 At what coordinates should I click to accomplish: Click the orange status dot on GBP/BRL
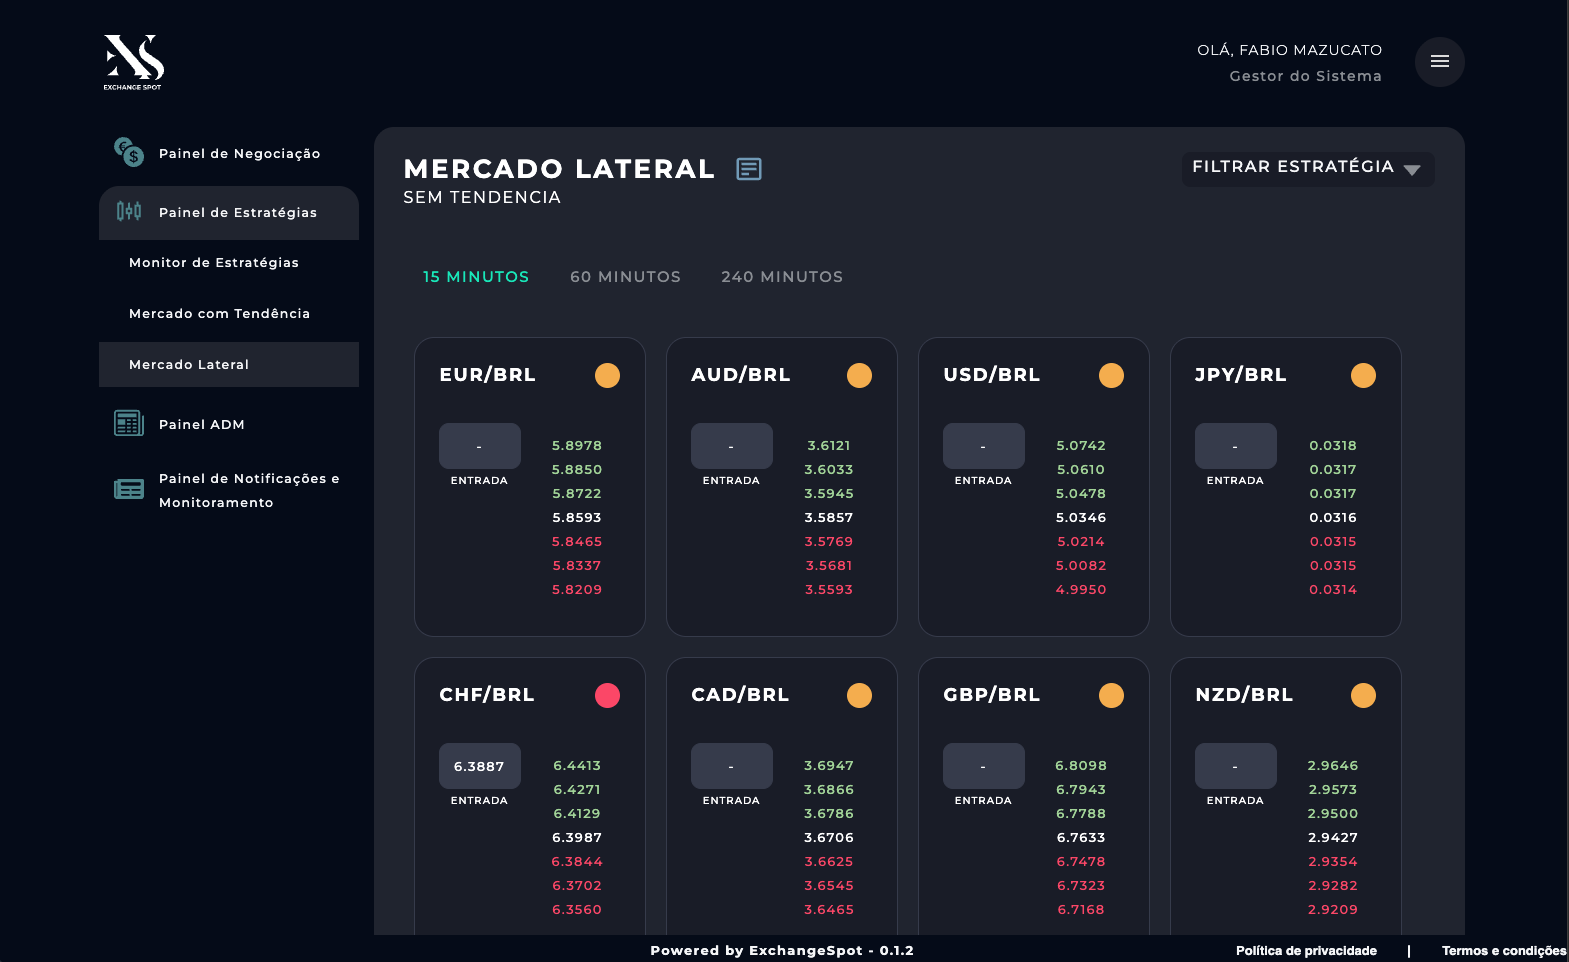click(1111, 695)
